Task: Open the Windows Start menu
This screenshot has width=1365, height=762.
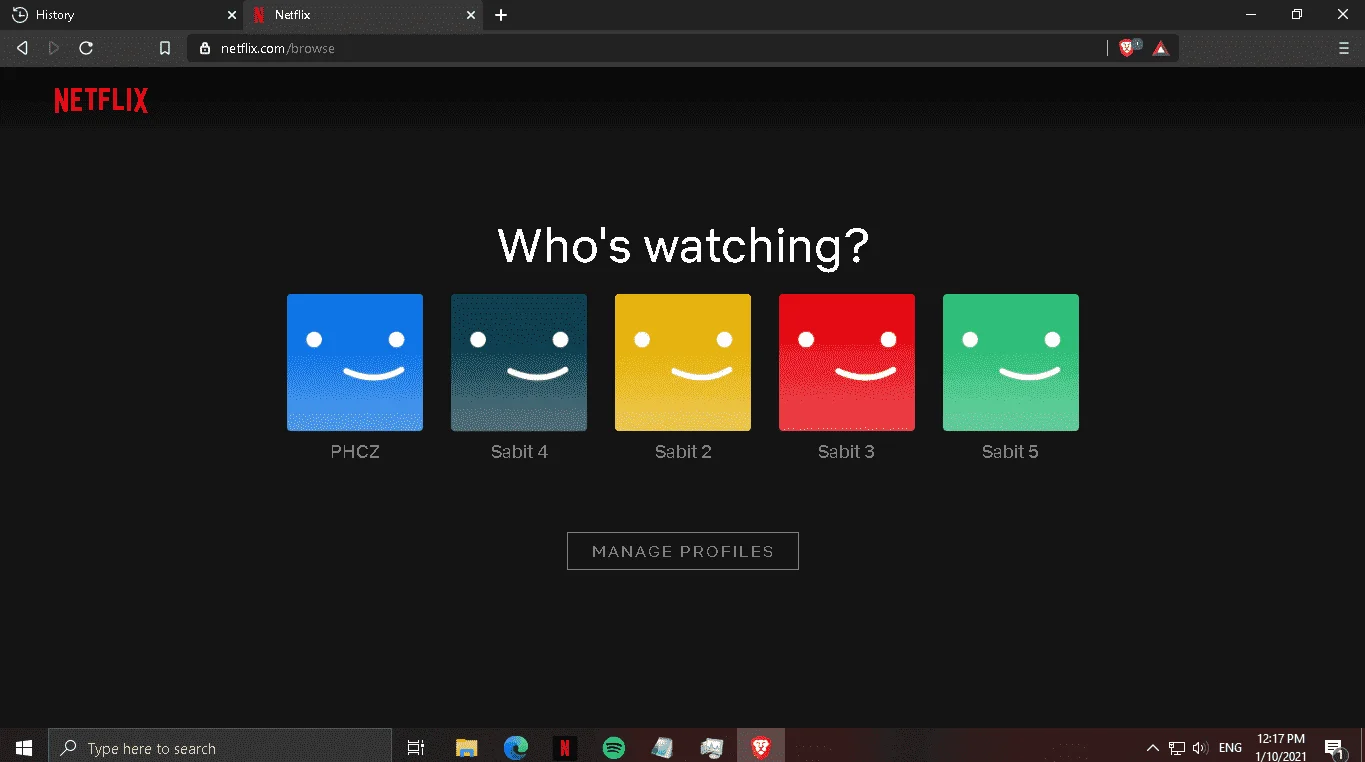Action: [x=24, y=748]
